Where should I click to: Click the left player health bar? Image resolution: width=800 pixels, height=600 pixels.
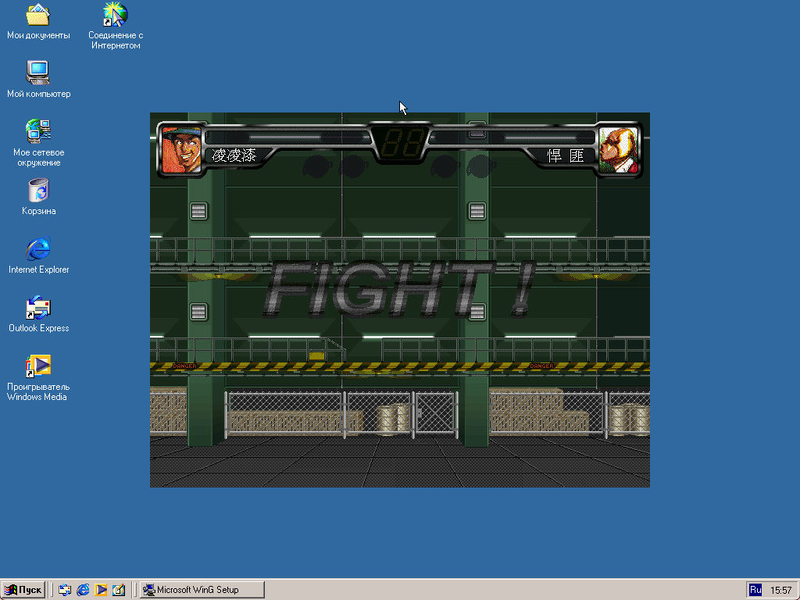(x=288, y=137)
